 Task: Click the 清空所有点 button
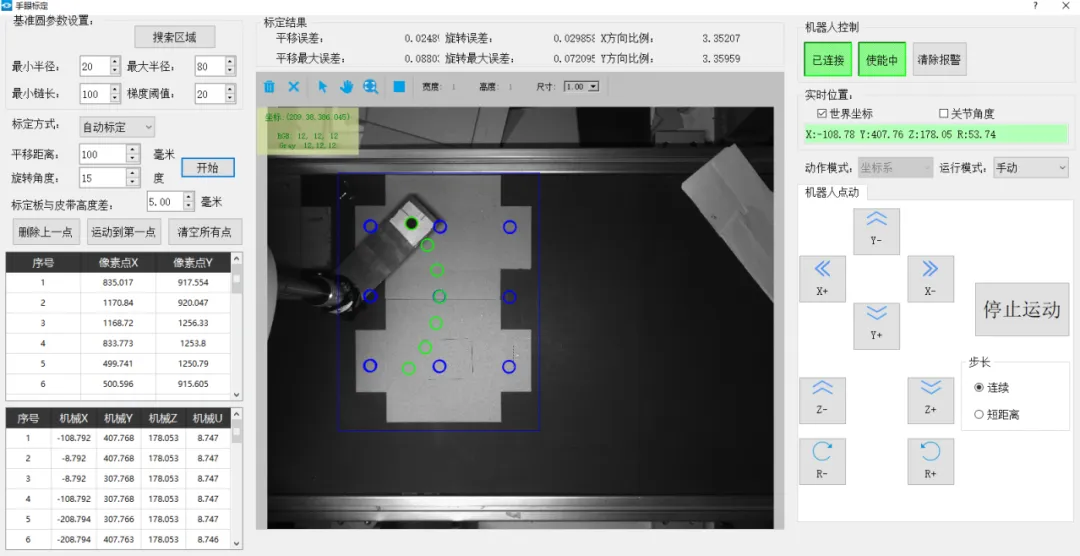(x=205, y=232)
